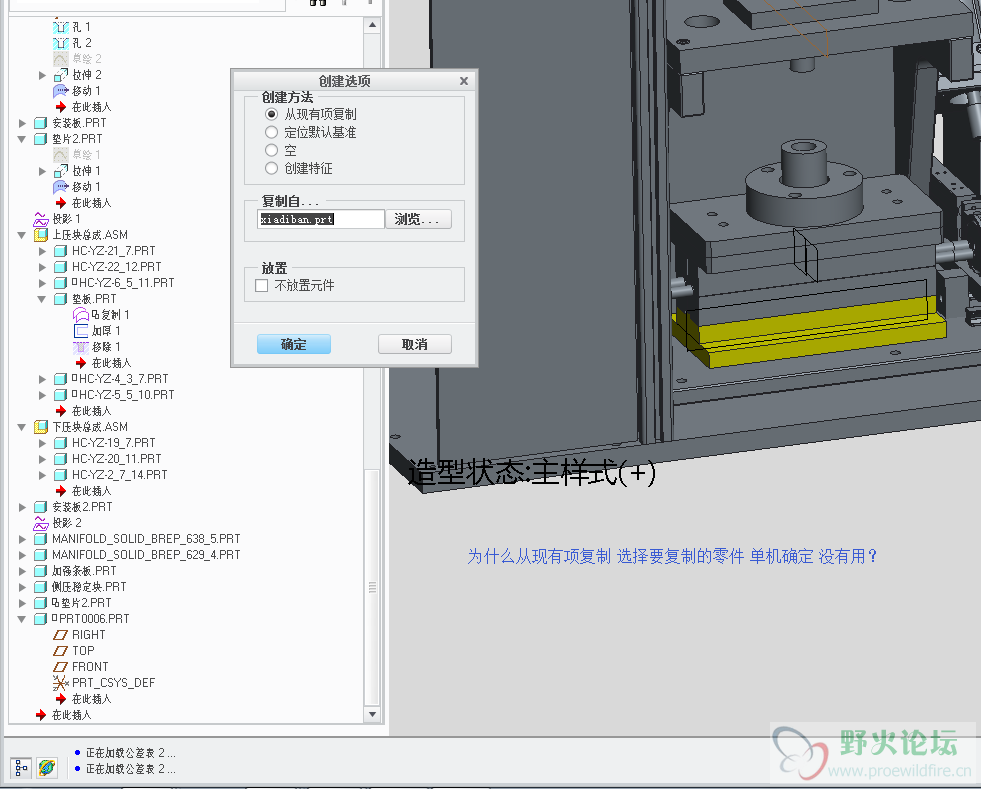Click the 安装板.PRT part icon
Screen dimensions: 981x789
[x=41, y=123]
